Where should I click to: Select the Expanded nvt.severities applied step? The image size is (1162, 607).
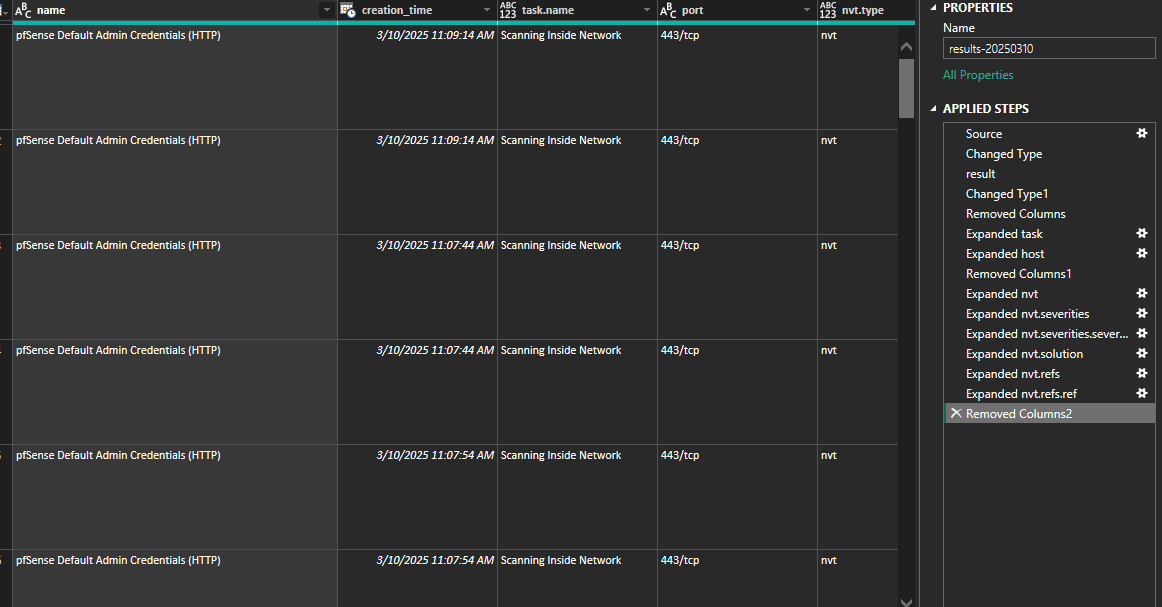coord(1027,314)
